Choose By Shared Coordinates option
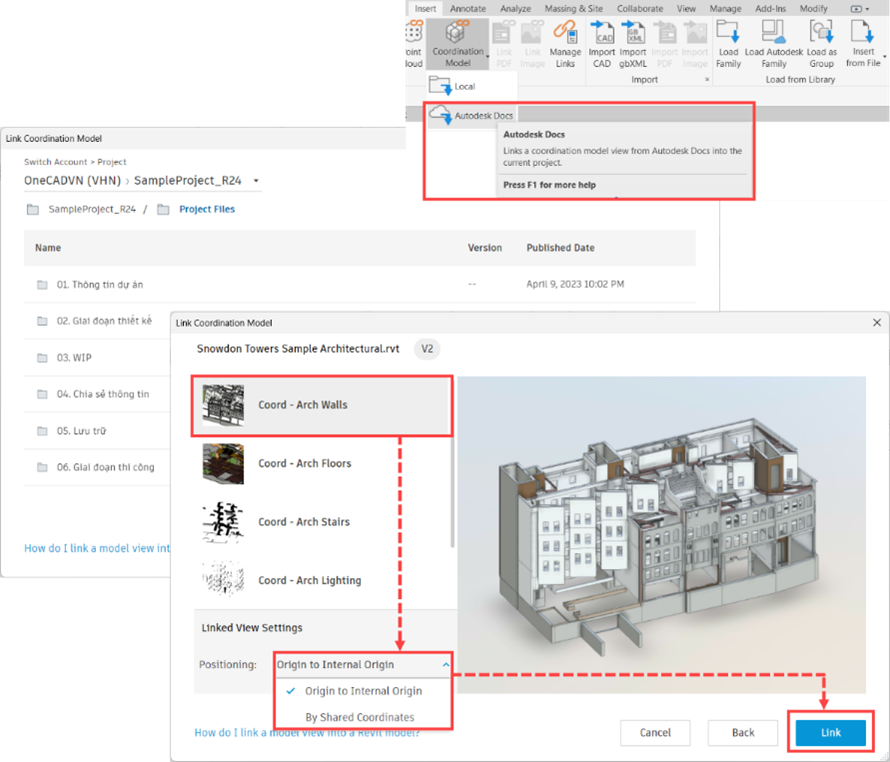This screenshot has height=762, width=890. (360, 717)
